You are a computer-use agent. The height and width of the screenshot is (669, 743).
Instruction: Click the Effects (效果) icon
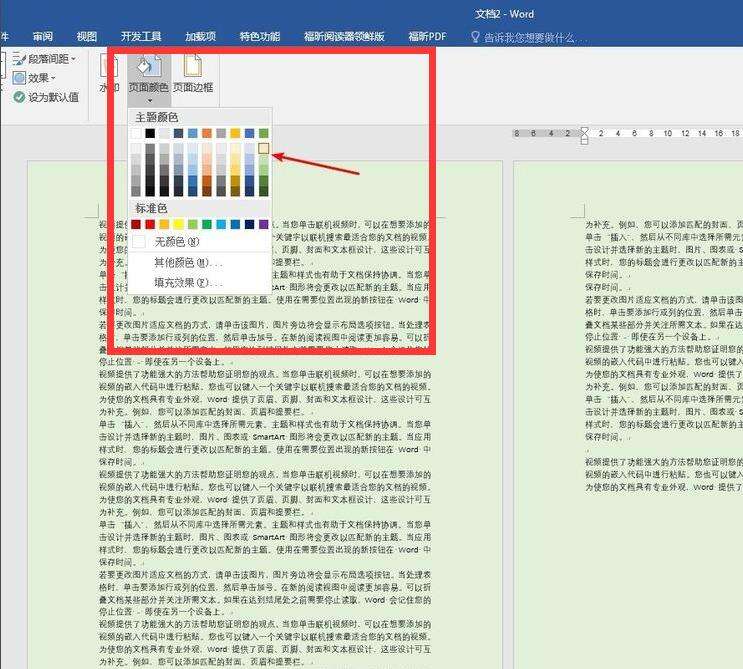coord(19,78)
